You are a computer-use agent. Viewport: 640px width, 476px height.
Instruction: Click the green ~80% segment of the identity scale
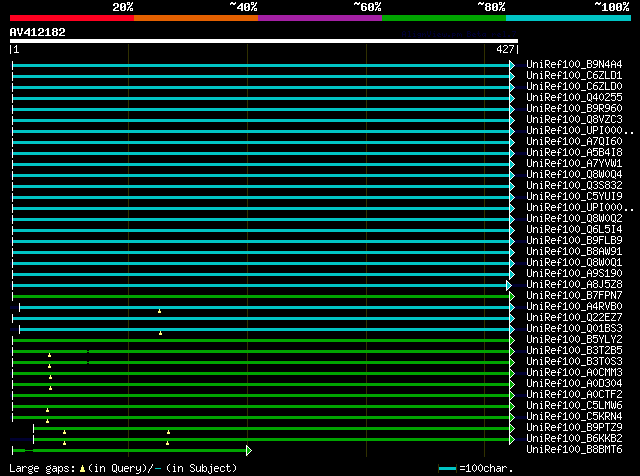444,18
